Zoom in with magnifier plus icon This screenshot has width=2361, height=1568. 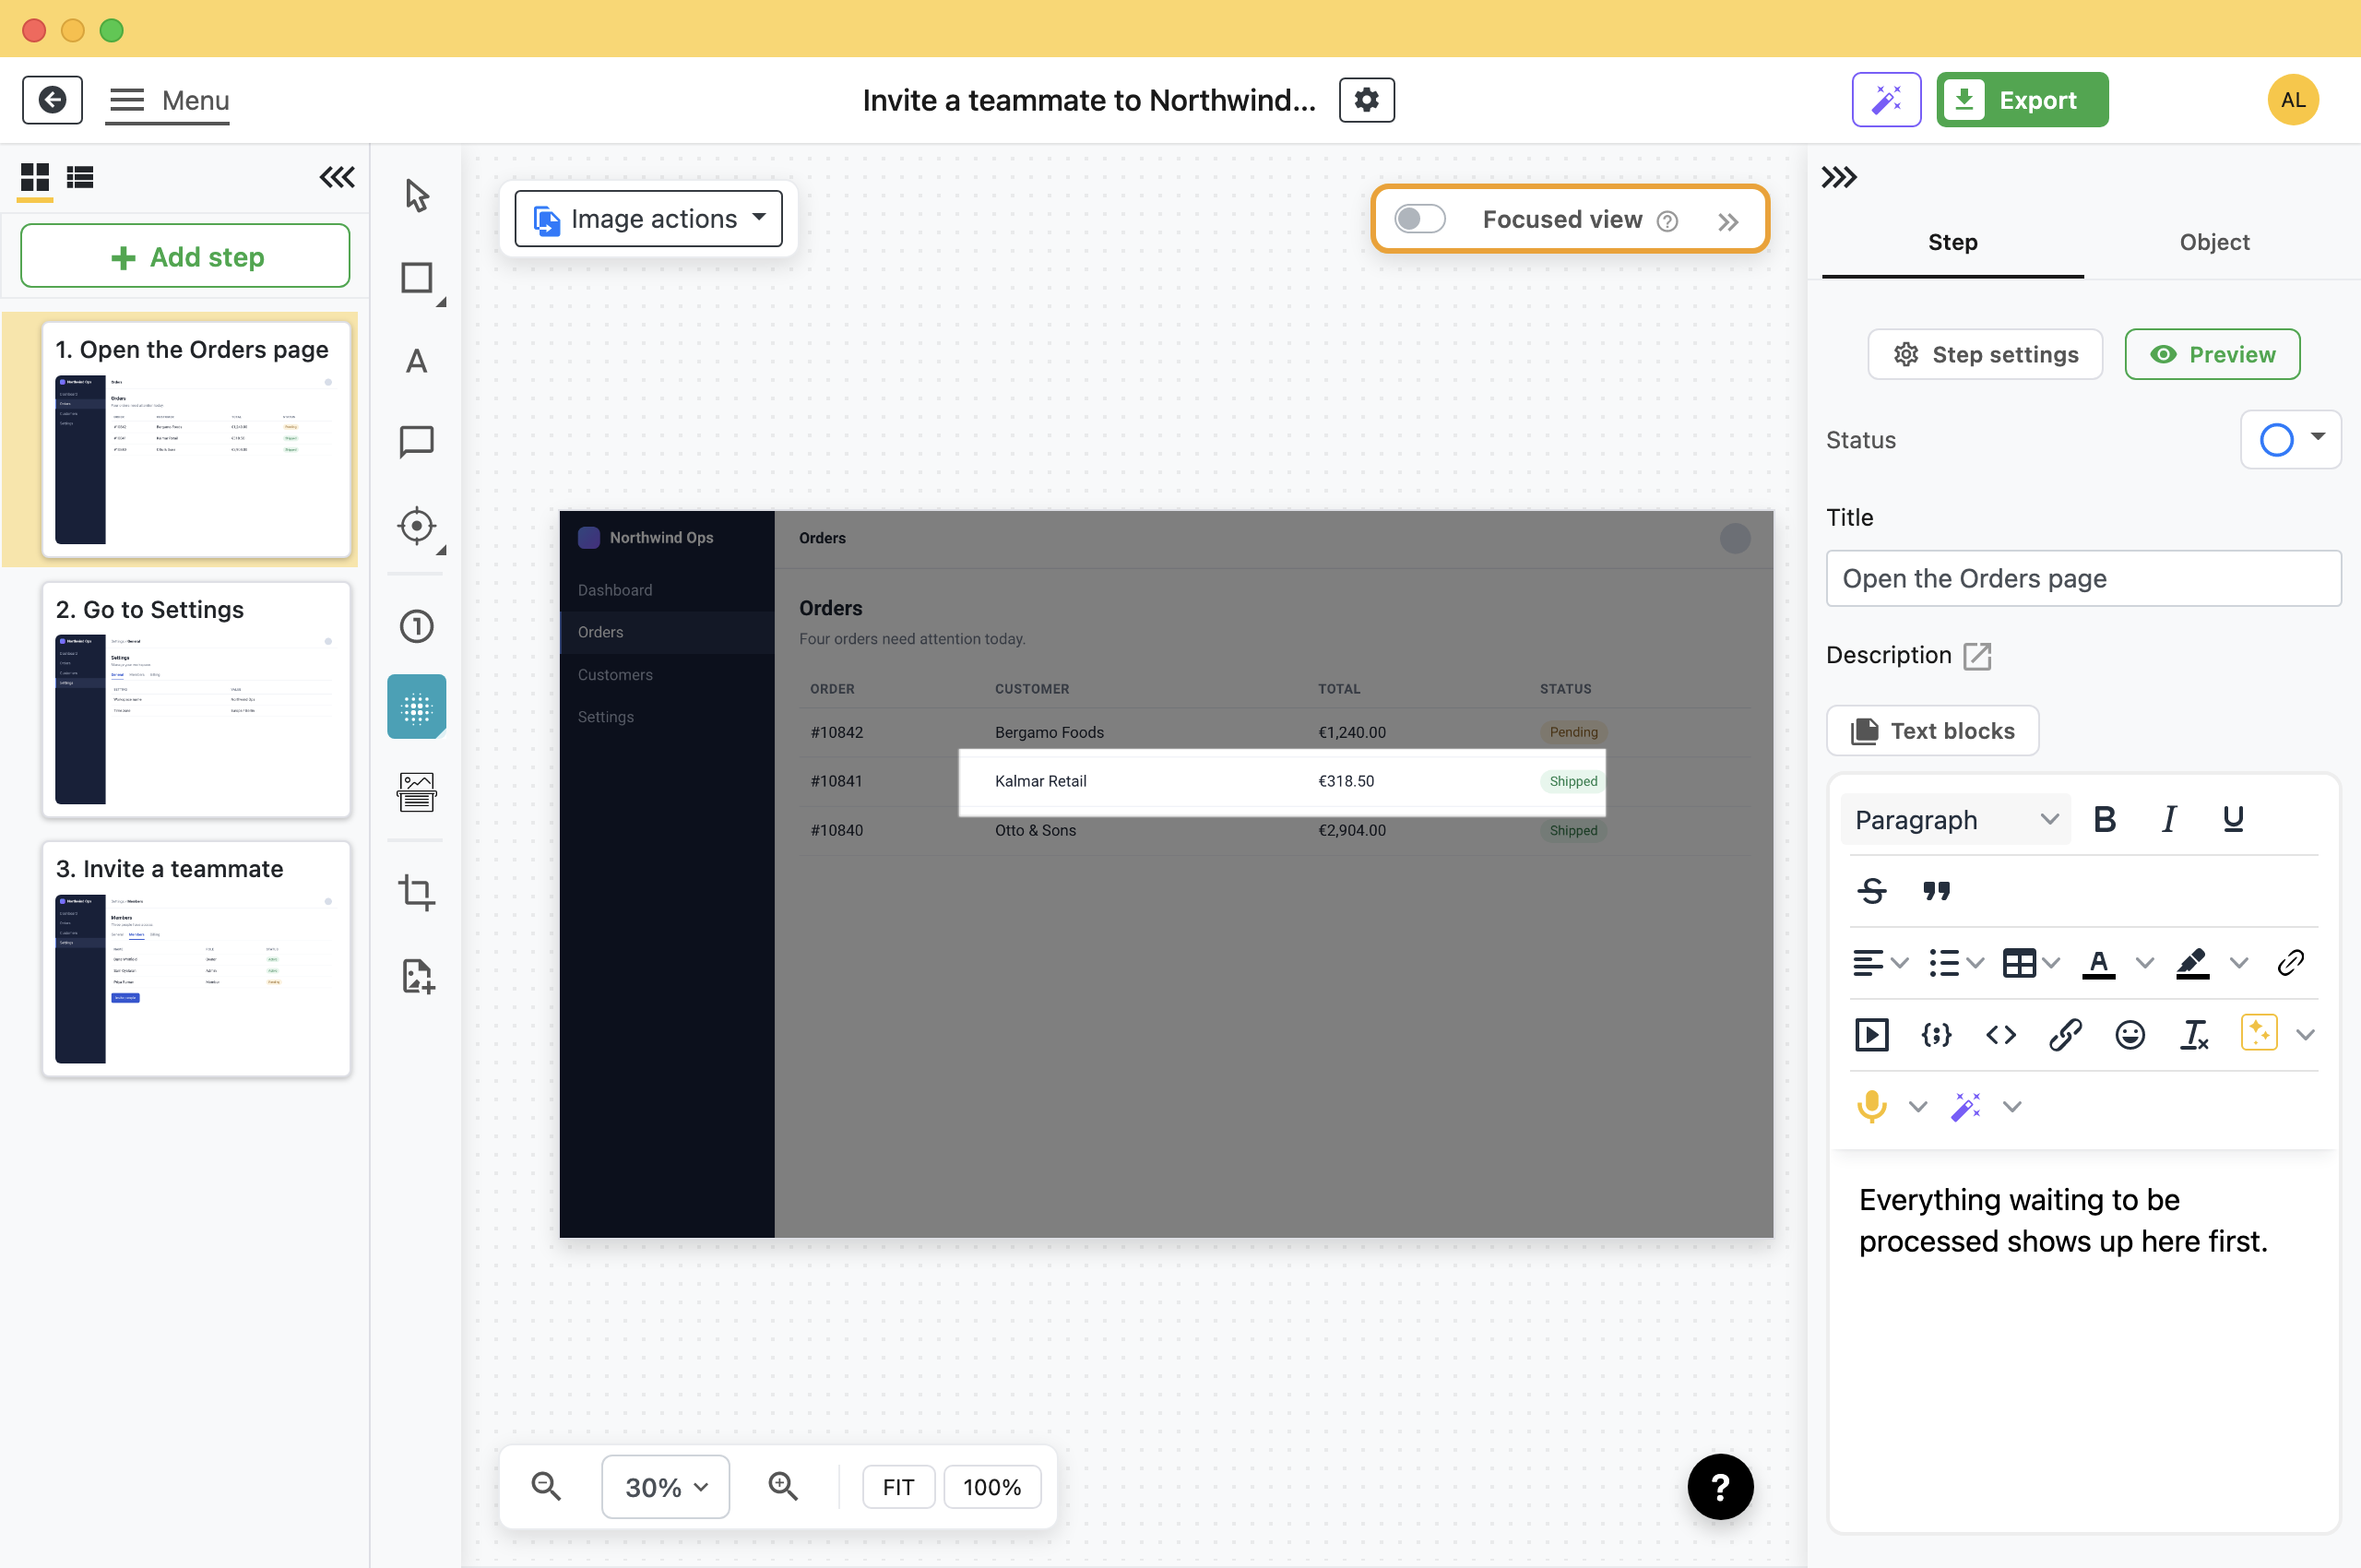coord(783,1487)
